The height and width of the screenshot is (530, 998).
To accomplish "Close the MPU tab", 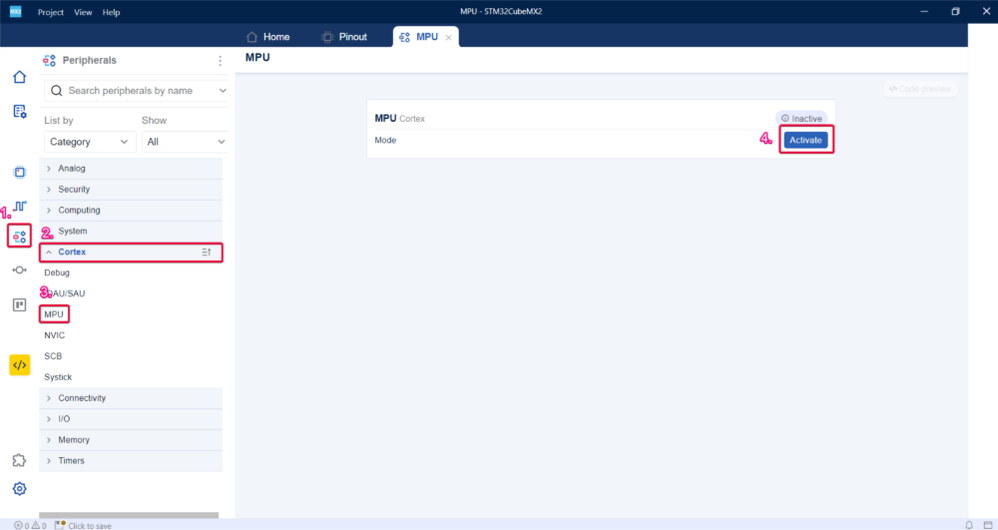I will point(448,38).
